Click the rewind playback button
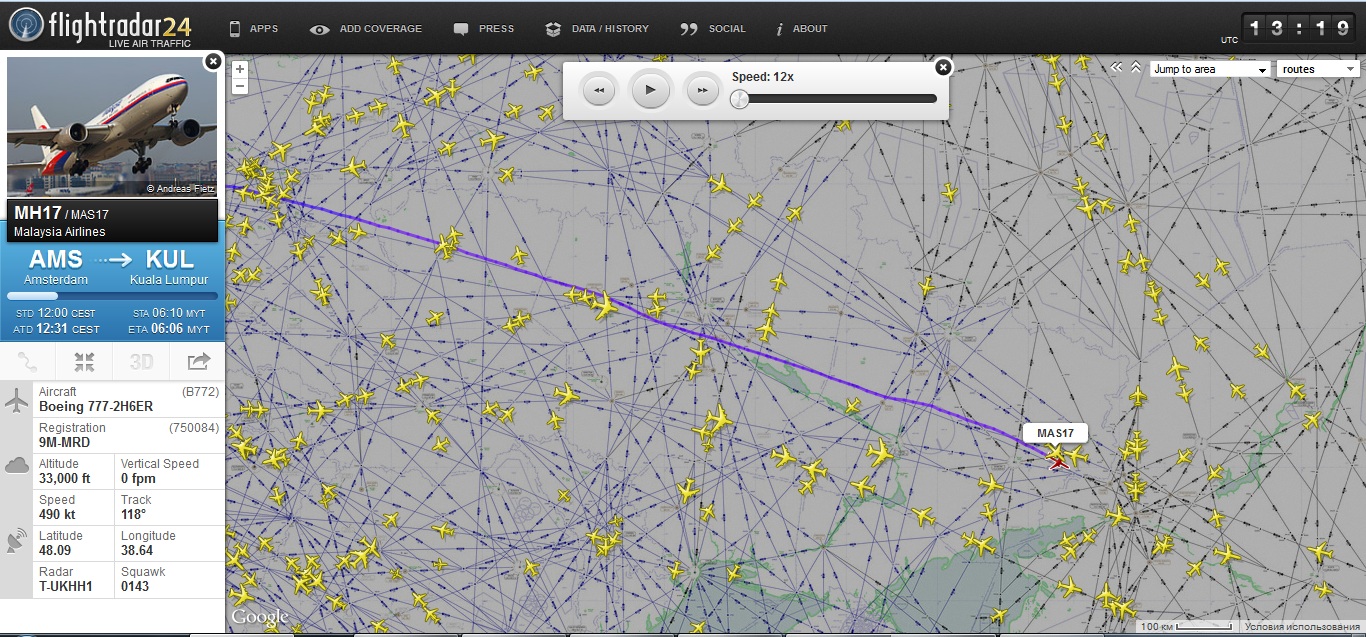1366x637 pixels. tap(598, 90)
